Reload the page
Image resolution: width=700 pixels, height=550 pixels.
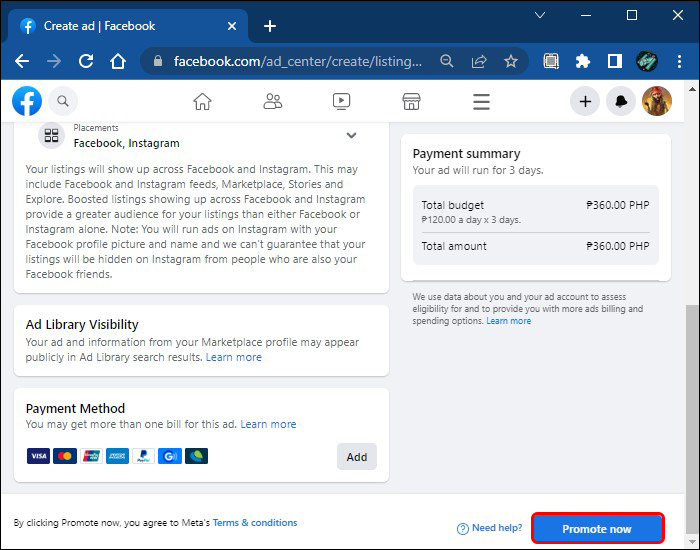click(86, 61)
